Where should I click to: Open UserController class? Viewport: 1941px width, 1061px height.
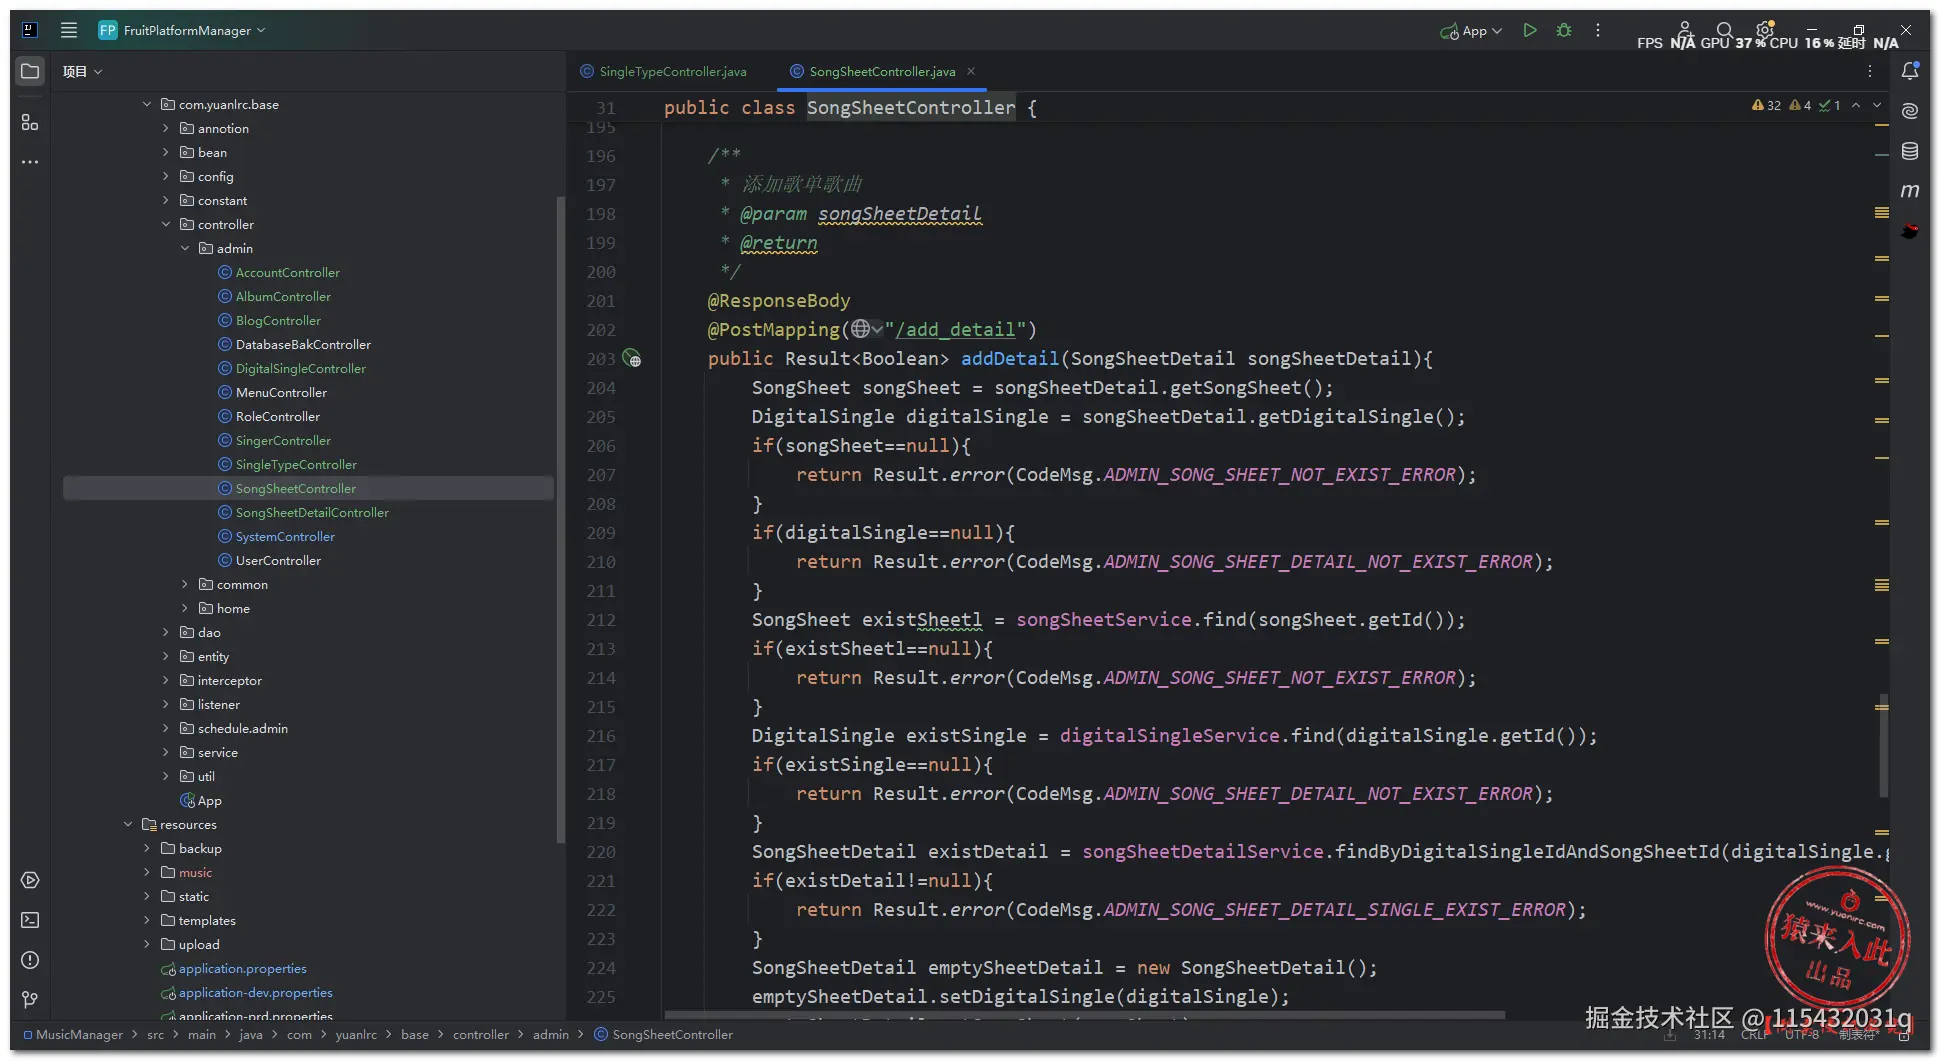tap(278, 560)
